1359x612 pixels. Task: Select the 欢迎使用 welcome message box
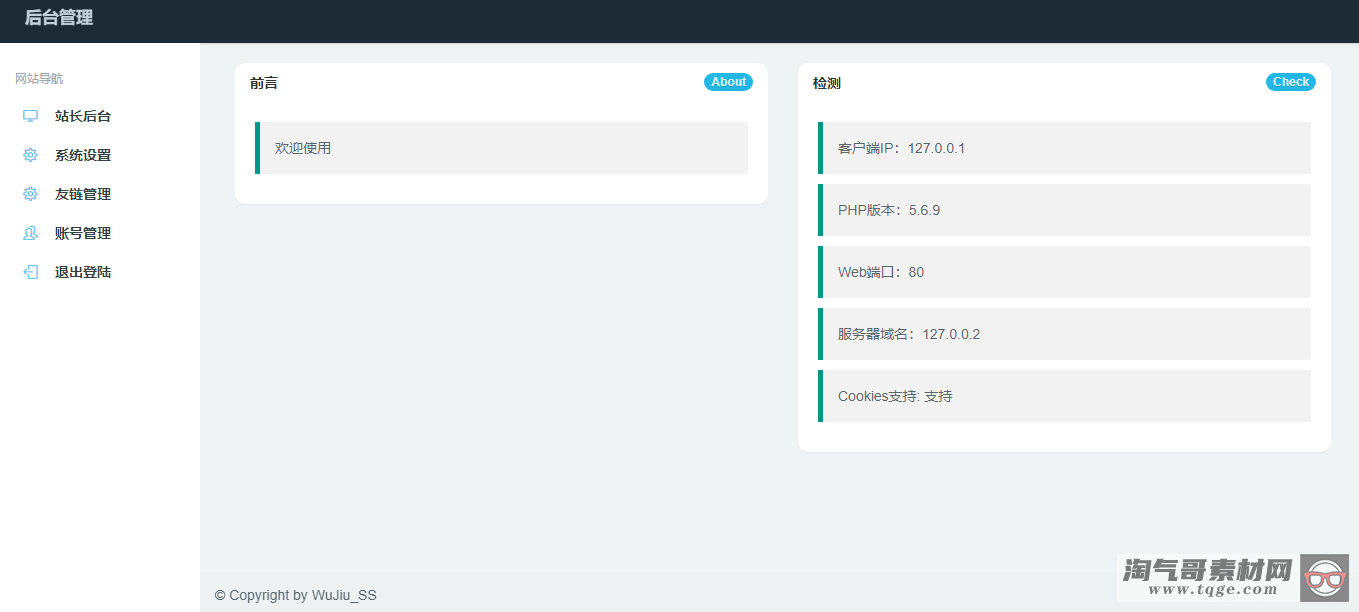point(502,147)
